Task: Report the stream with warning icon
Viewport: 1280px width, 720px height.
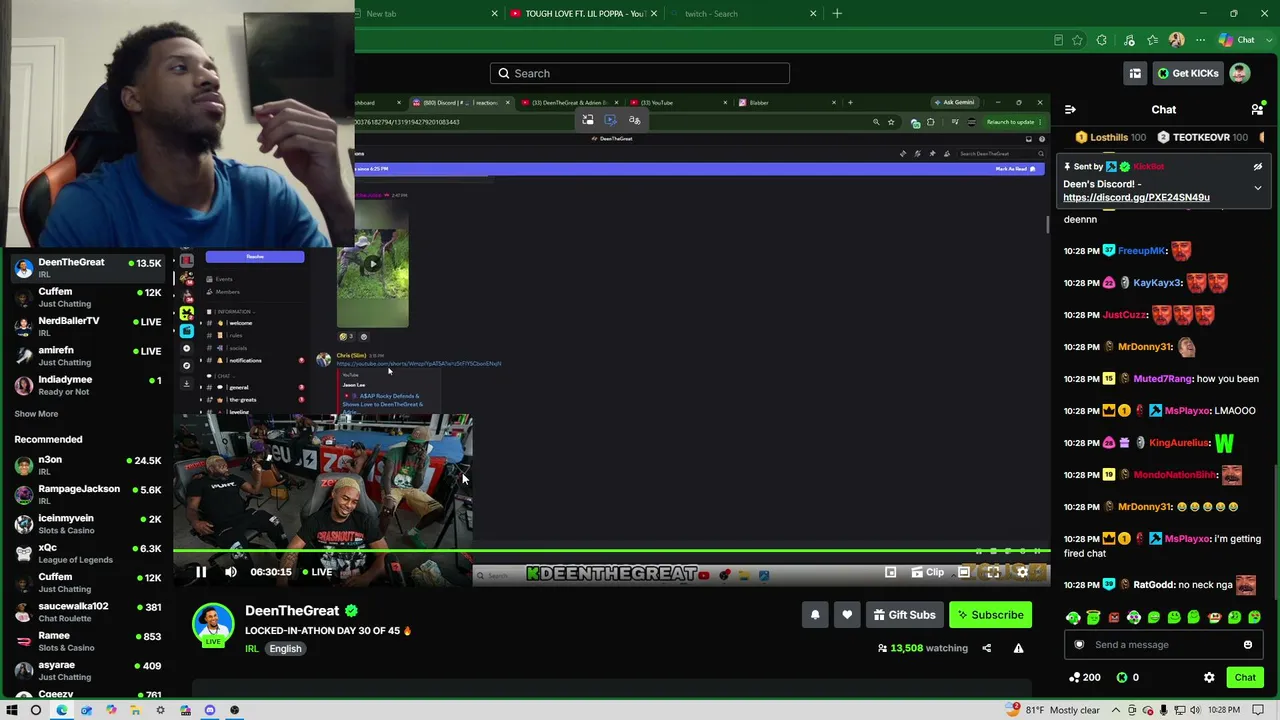Action: coord(1018,648)
